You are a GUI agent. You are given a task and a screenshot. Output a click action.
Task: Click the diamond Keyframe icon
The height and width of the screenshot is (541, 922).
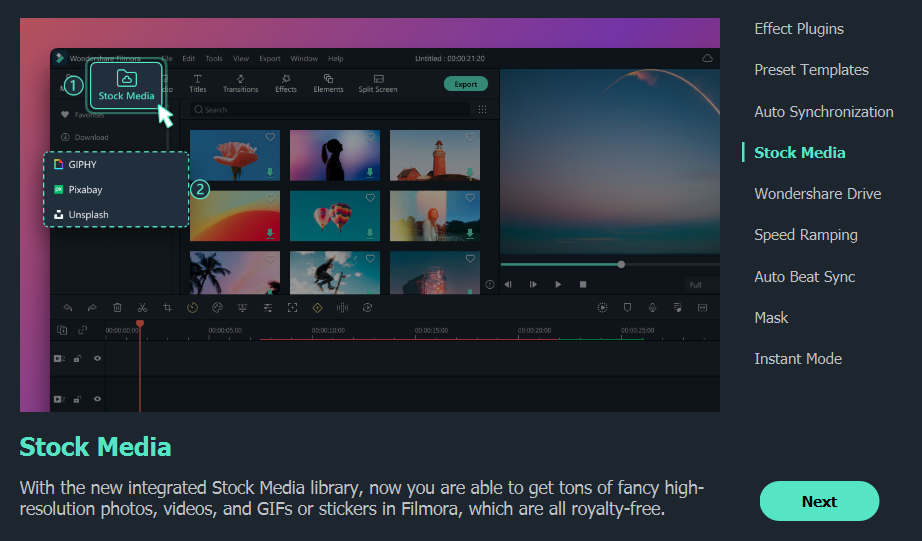(318, 308)
